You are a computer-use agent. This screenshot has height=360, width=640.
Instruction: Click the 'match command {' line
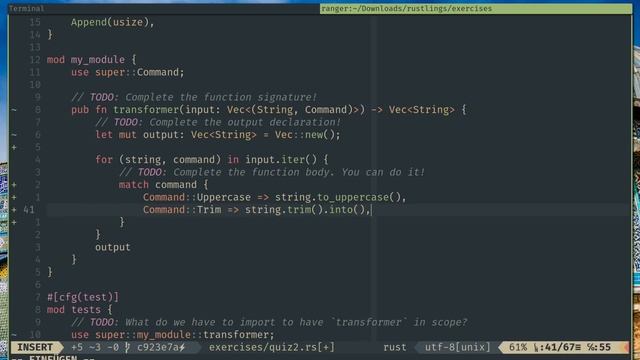[164, 184]
